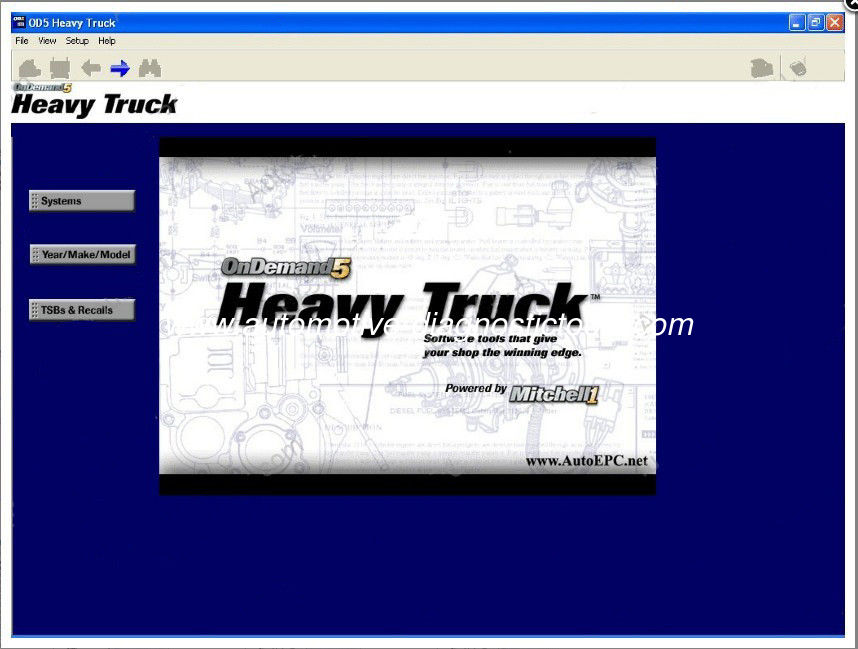The image size is (858, 649).
Task: Click the OD5 app icon in title bar
Action: (19, 22)
